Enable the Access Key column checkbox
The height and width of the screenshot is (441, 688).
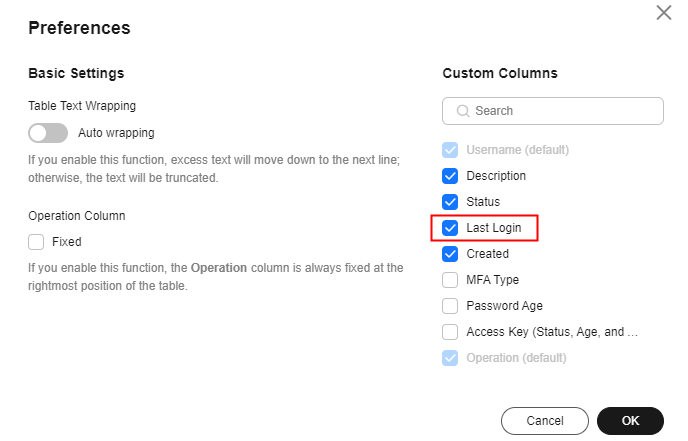click(450, 332)
